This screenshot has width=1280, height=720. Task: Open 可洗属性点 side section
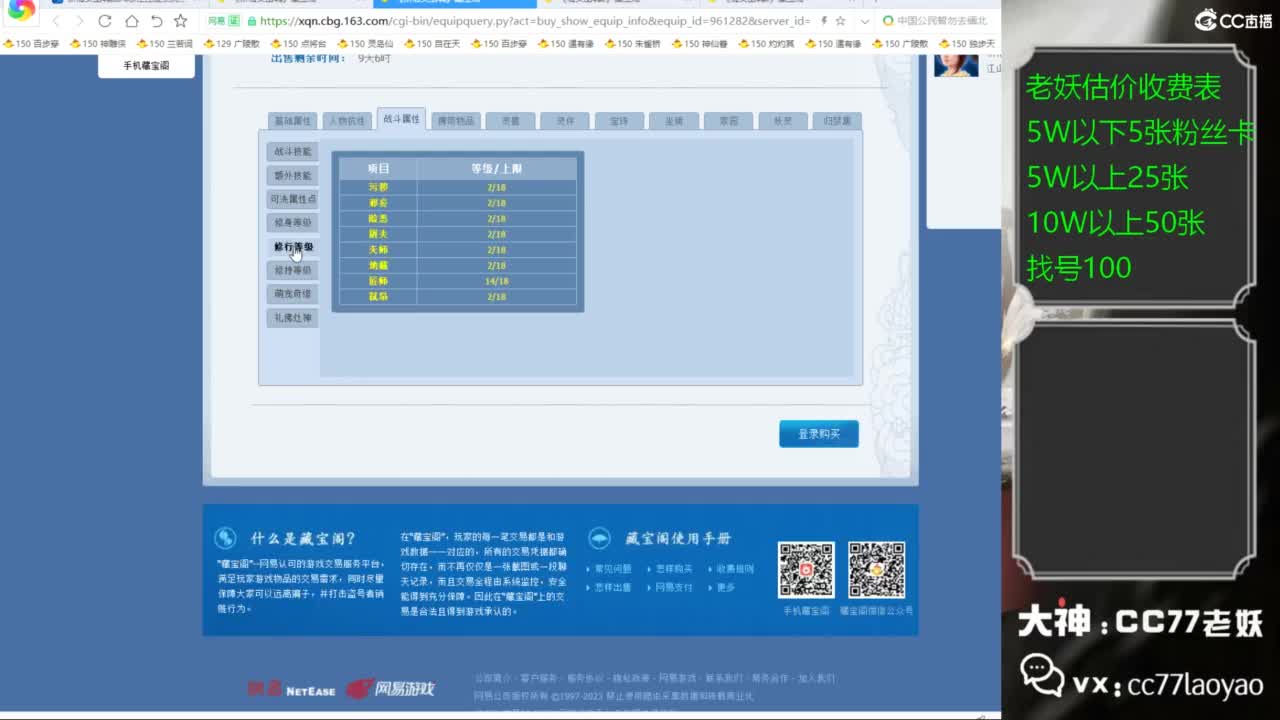[293, 199]
